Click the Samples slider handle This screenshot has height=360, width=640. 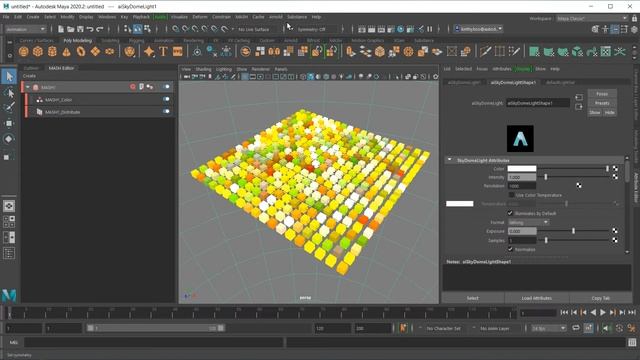[x=546, y=240]
